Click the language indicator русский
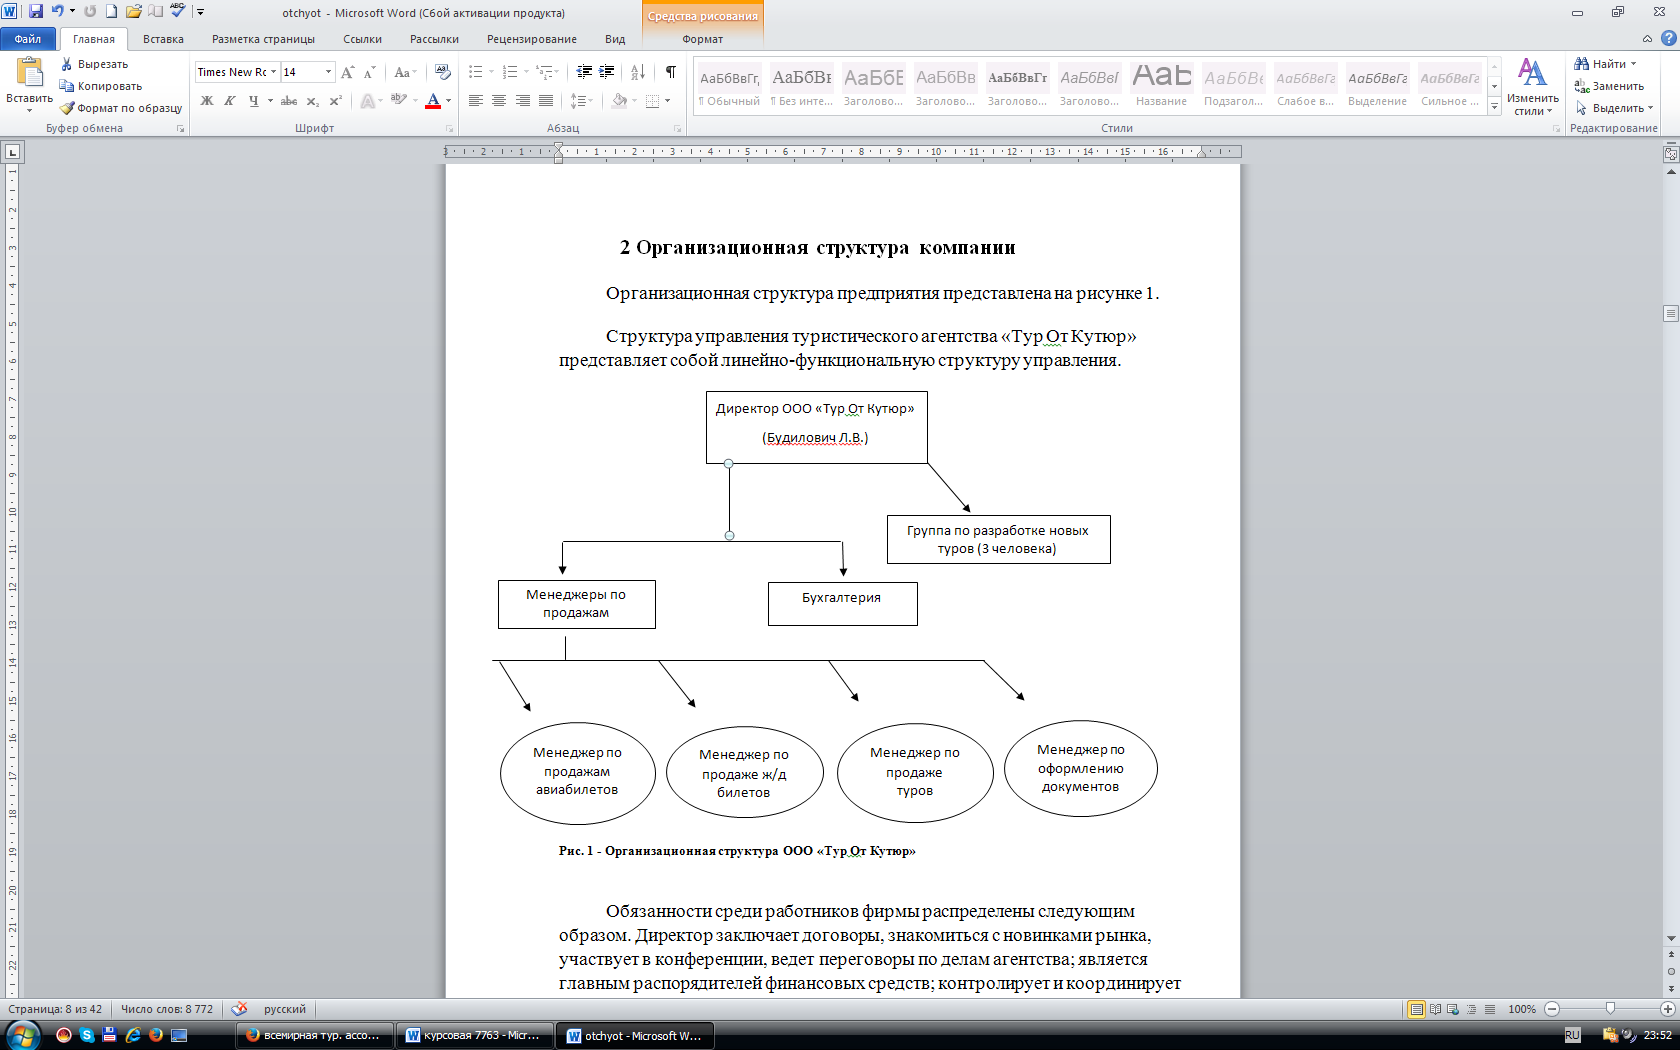 (284, 1009)
